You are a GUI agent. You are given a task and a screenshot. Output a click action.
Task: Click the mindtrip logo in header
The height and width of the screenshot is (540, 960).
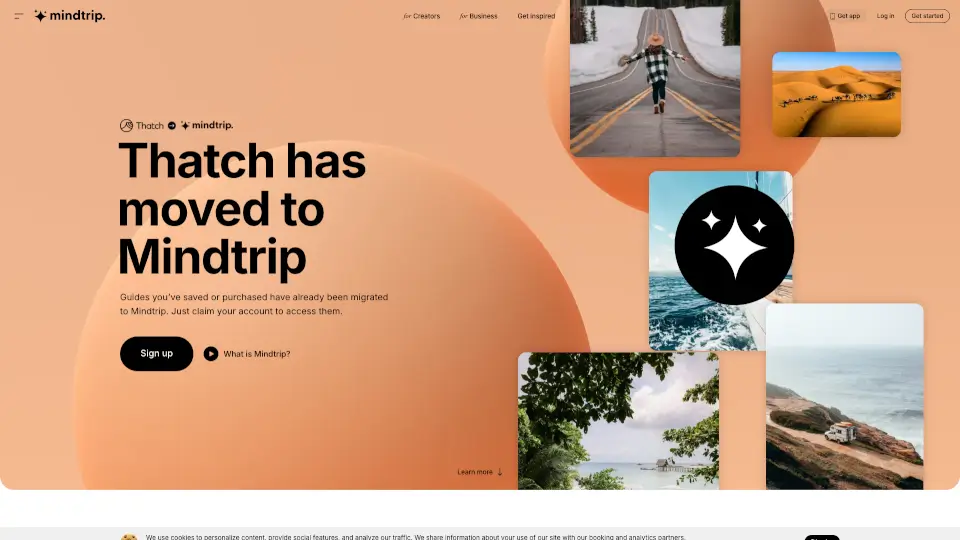tap(69, 16)
